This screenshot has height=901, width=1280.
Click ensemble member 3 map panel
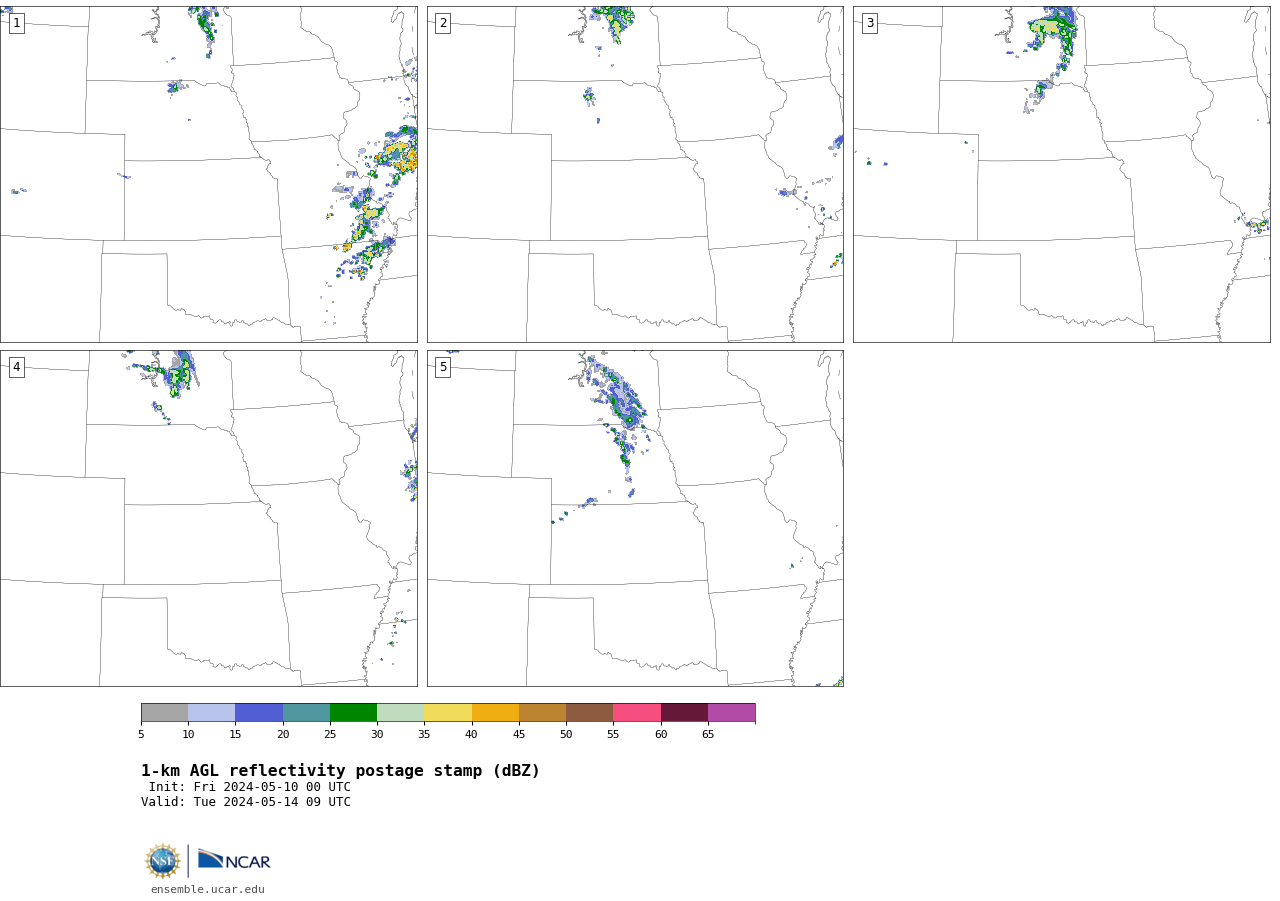pos(1061,174)
